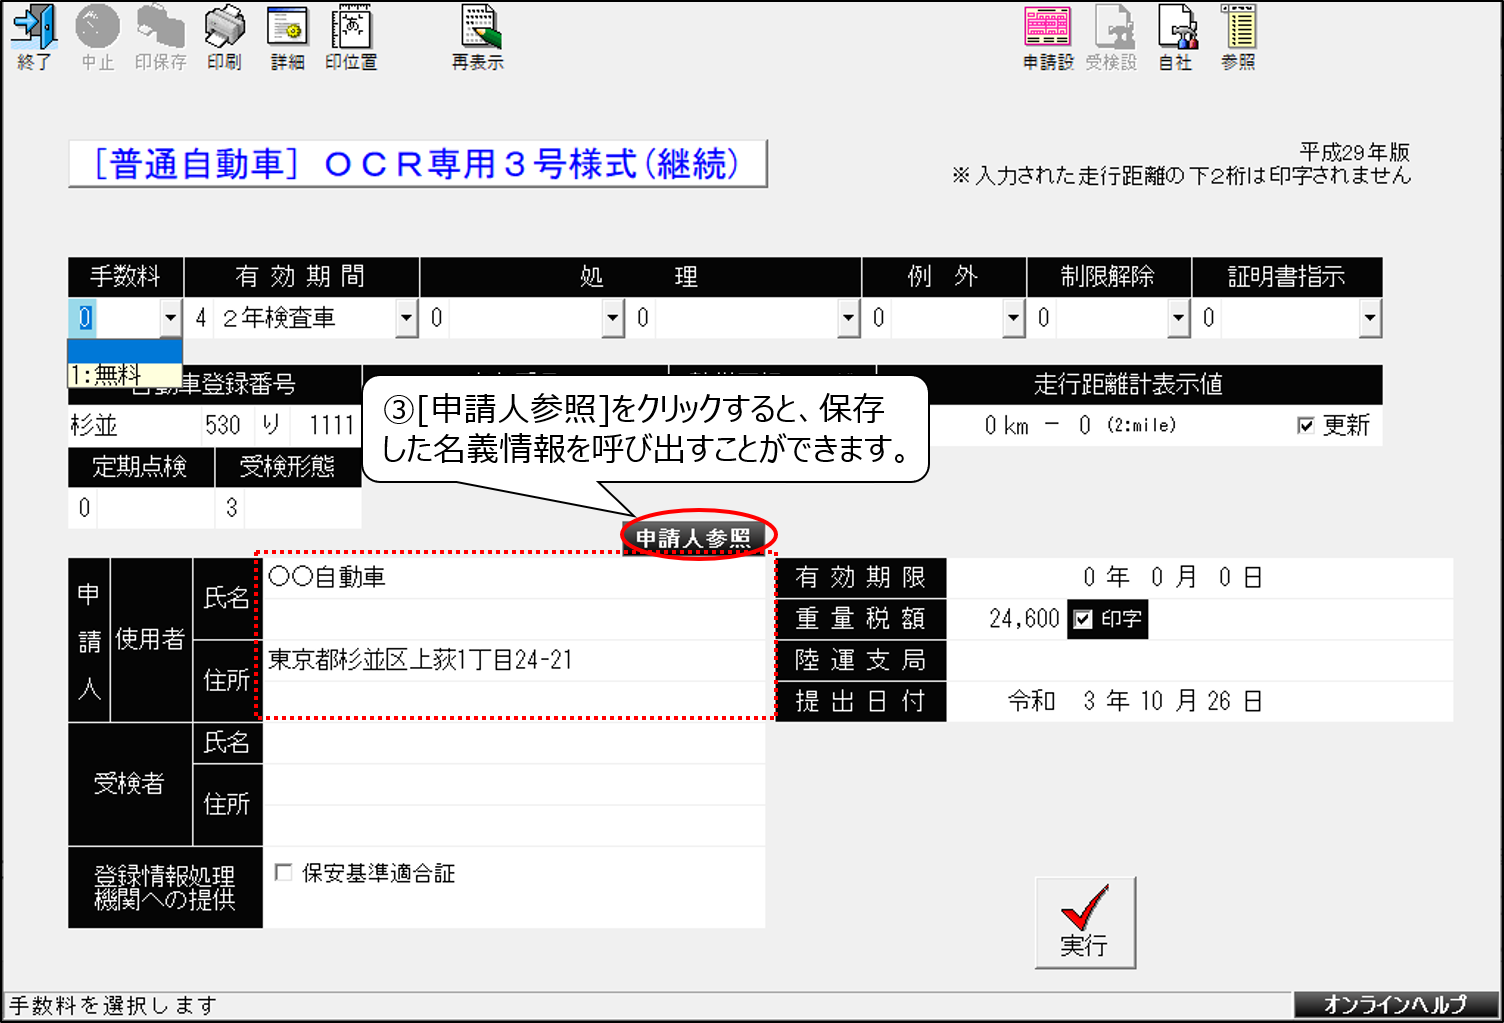1504x1023 pixels.
Task: Toggle the 更新 checkbox
Action: point(1305,426)
